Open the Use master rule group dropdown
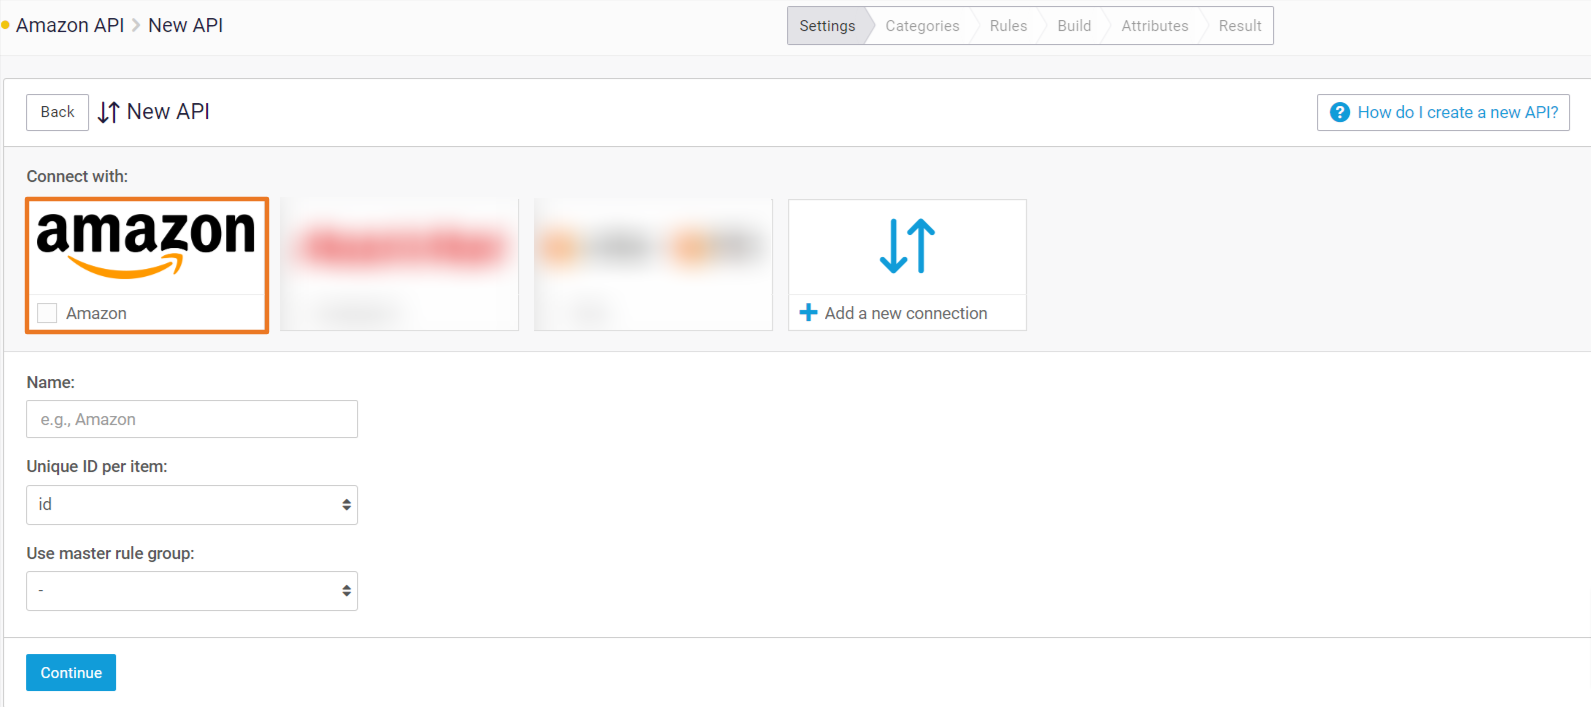 [192, 591]
